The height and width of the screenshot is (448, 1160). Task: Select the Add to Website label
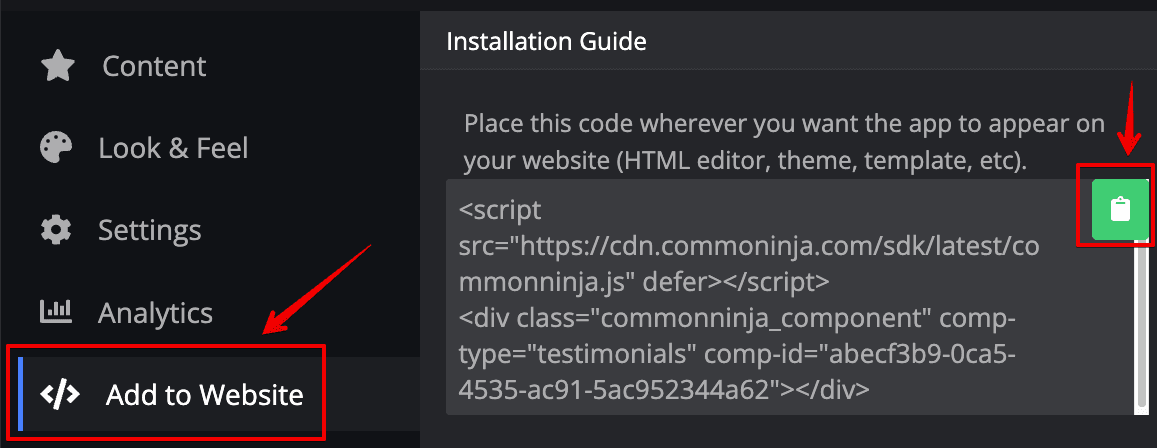click(x=204, y=395)
